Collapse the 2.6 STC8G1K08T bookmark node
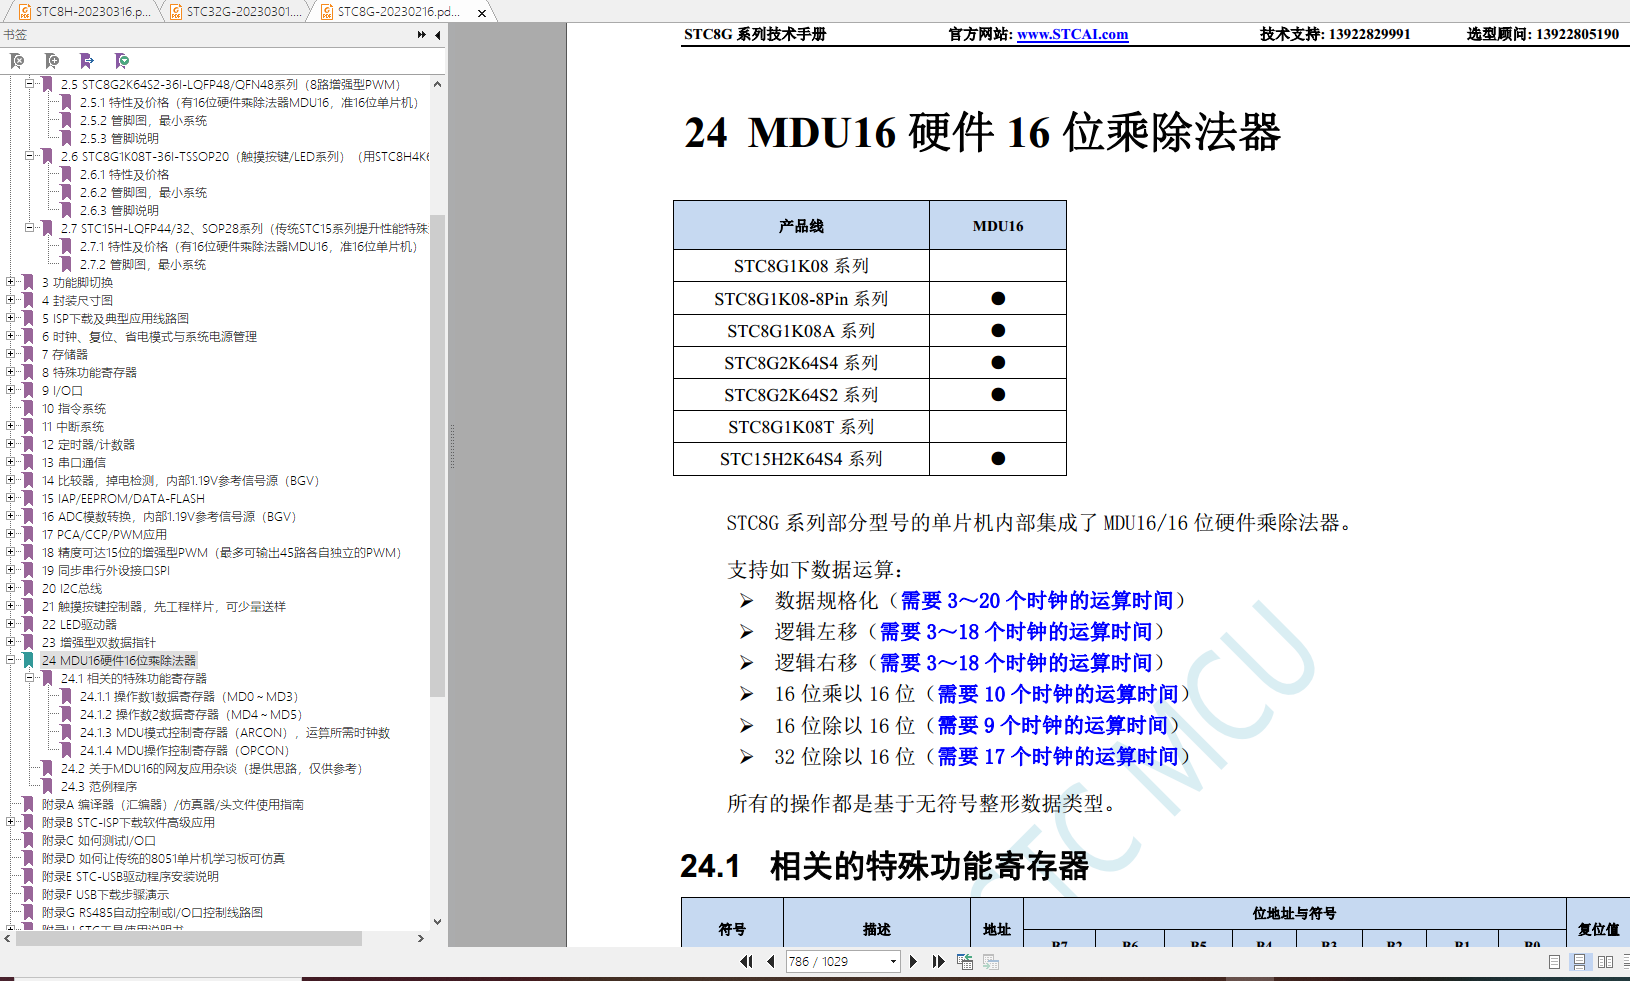 click(30, 156)
